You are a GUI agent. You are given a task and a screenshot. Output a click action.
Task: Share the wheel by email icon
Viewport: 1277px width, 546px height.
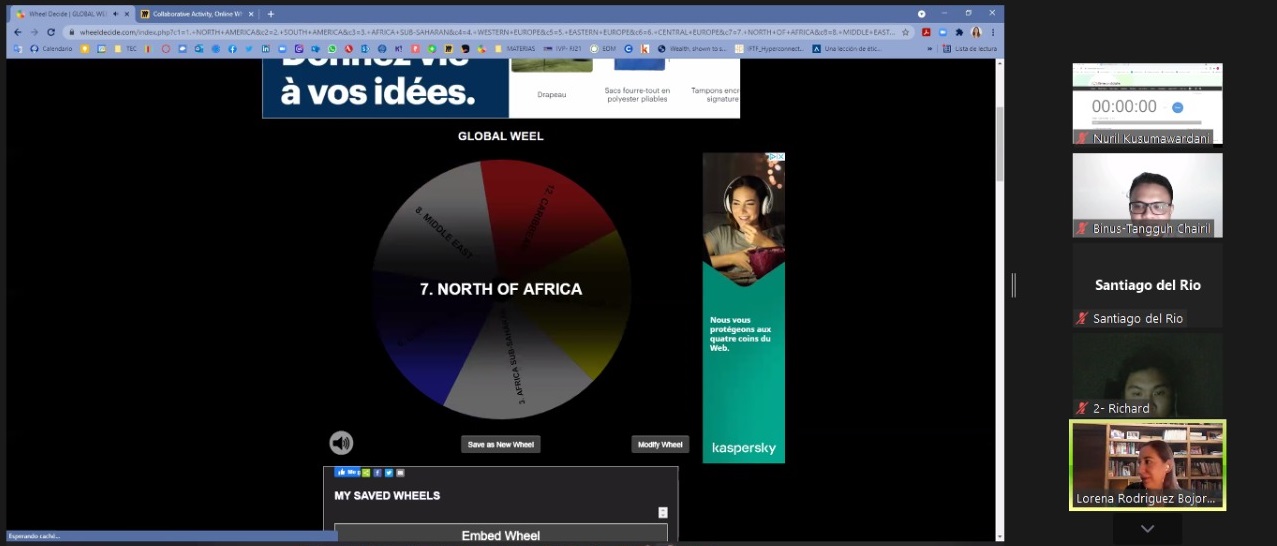pos(400,473)
